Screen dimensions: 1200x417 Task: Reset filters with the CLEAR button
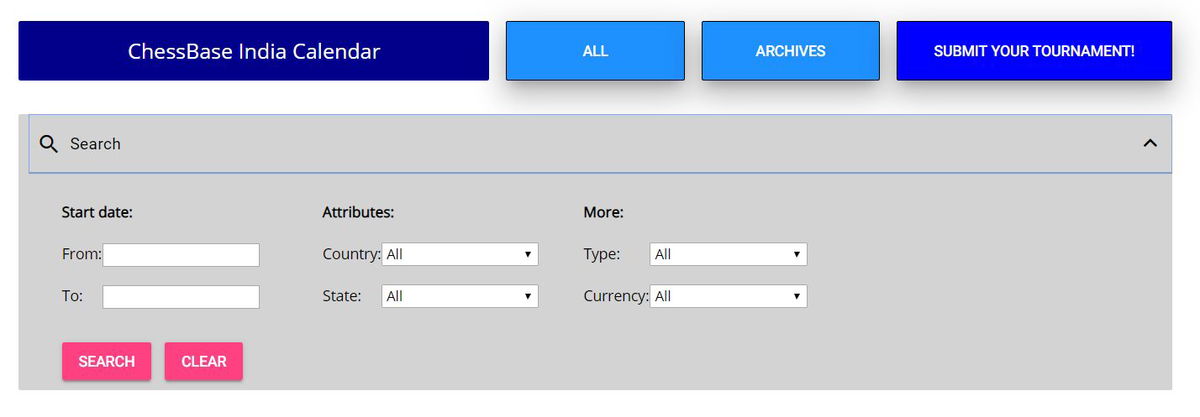point(204,362)
